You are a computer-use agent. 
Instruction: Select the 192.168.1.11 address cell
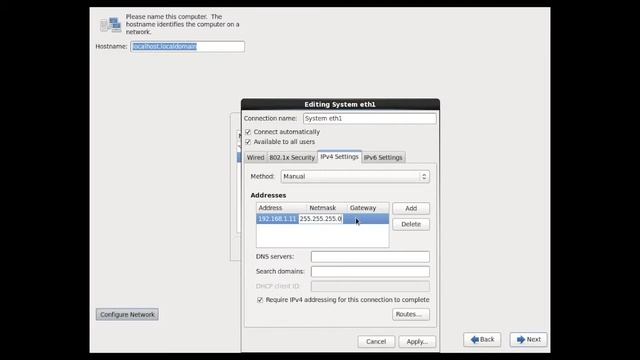pyautogui.click(x=278, y=219)
